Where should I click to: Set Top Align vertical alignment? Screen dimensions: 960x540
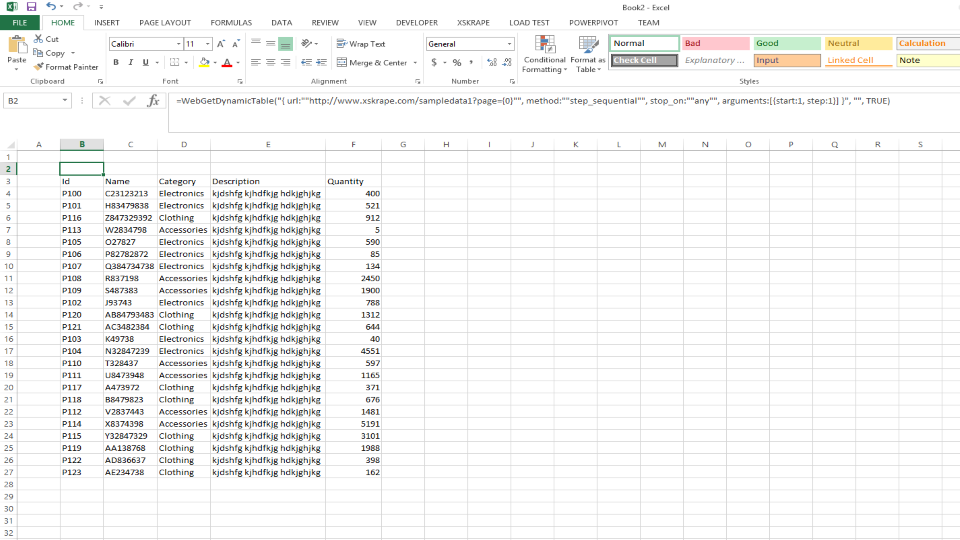pyautogui.click(x=256, y=43)
